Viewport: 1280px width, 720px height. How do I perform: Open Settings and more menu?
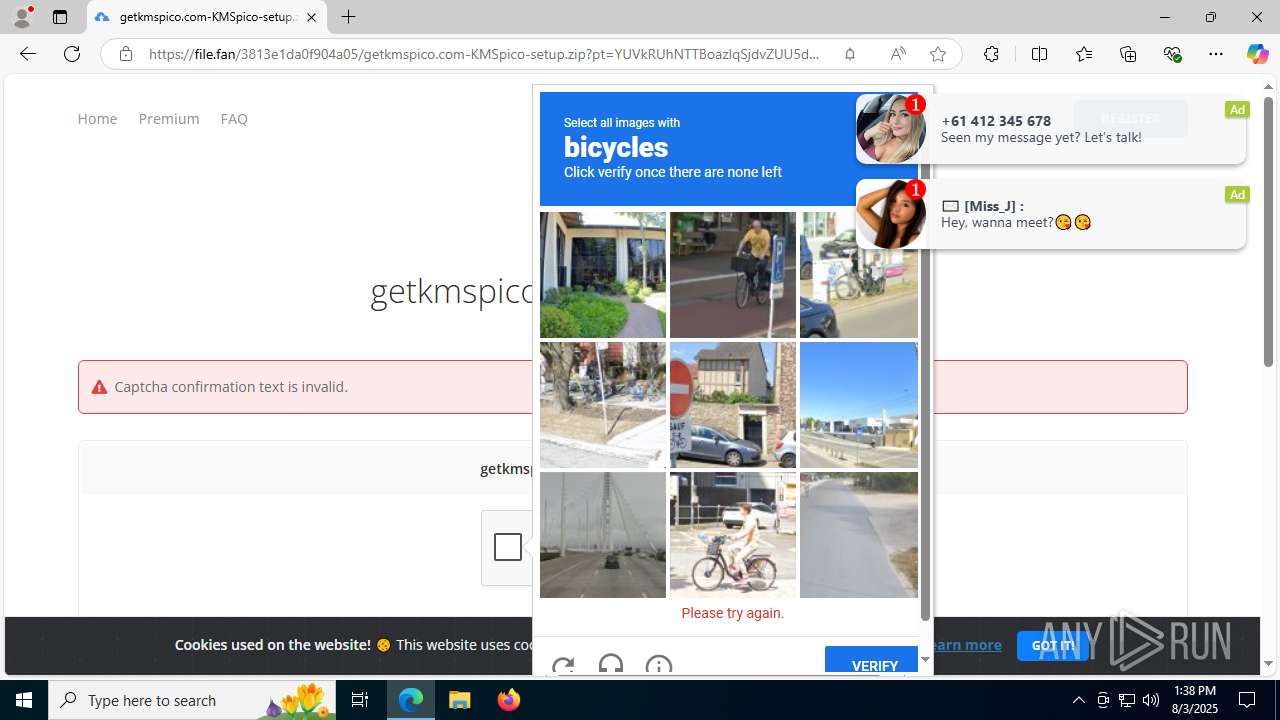pyautogui.click(x=1216, y=54)
